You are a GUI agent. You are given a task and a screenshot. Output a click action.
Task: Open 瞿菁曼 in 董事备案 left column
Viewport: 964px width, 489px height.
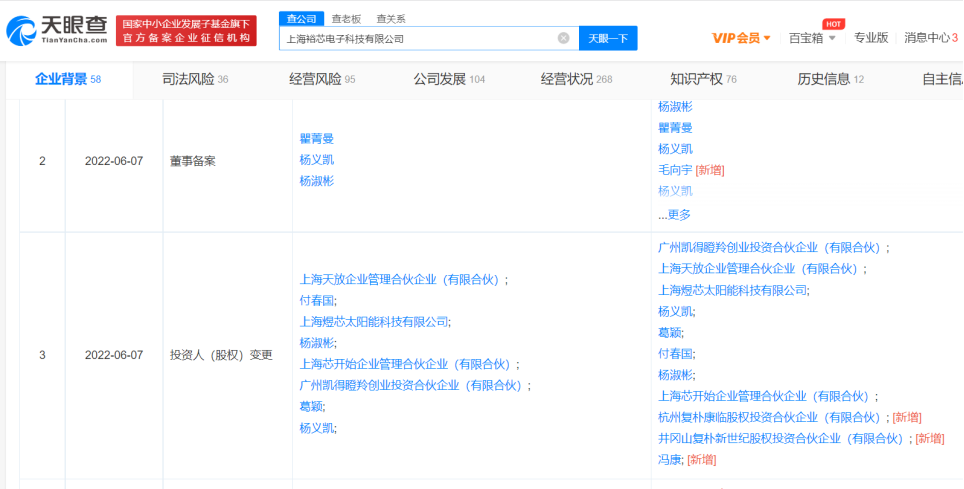pyautogui.click(x=317, y=139)
